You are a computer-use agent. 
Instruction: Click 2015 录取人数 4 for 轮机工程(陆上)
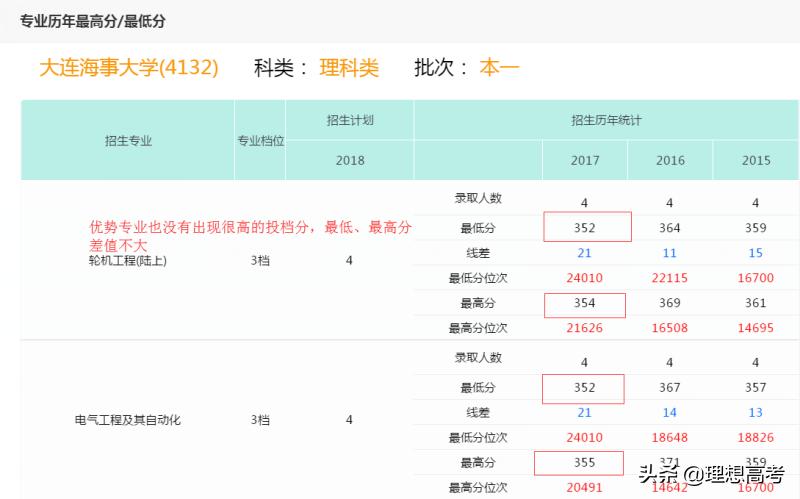(756, 203)
